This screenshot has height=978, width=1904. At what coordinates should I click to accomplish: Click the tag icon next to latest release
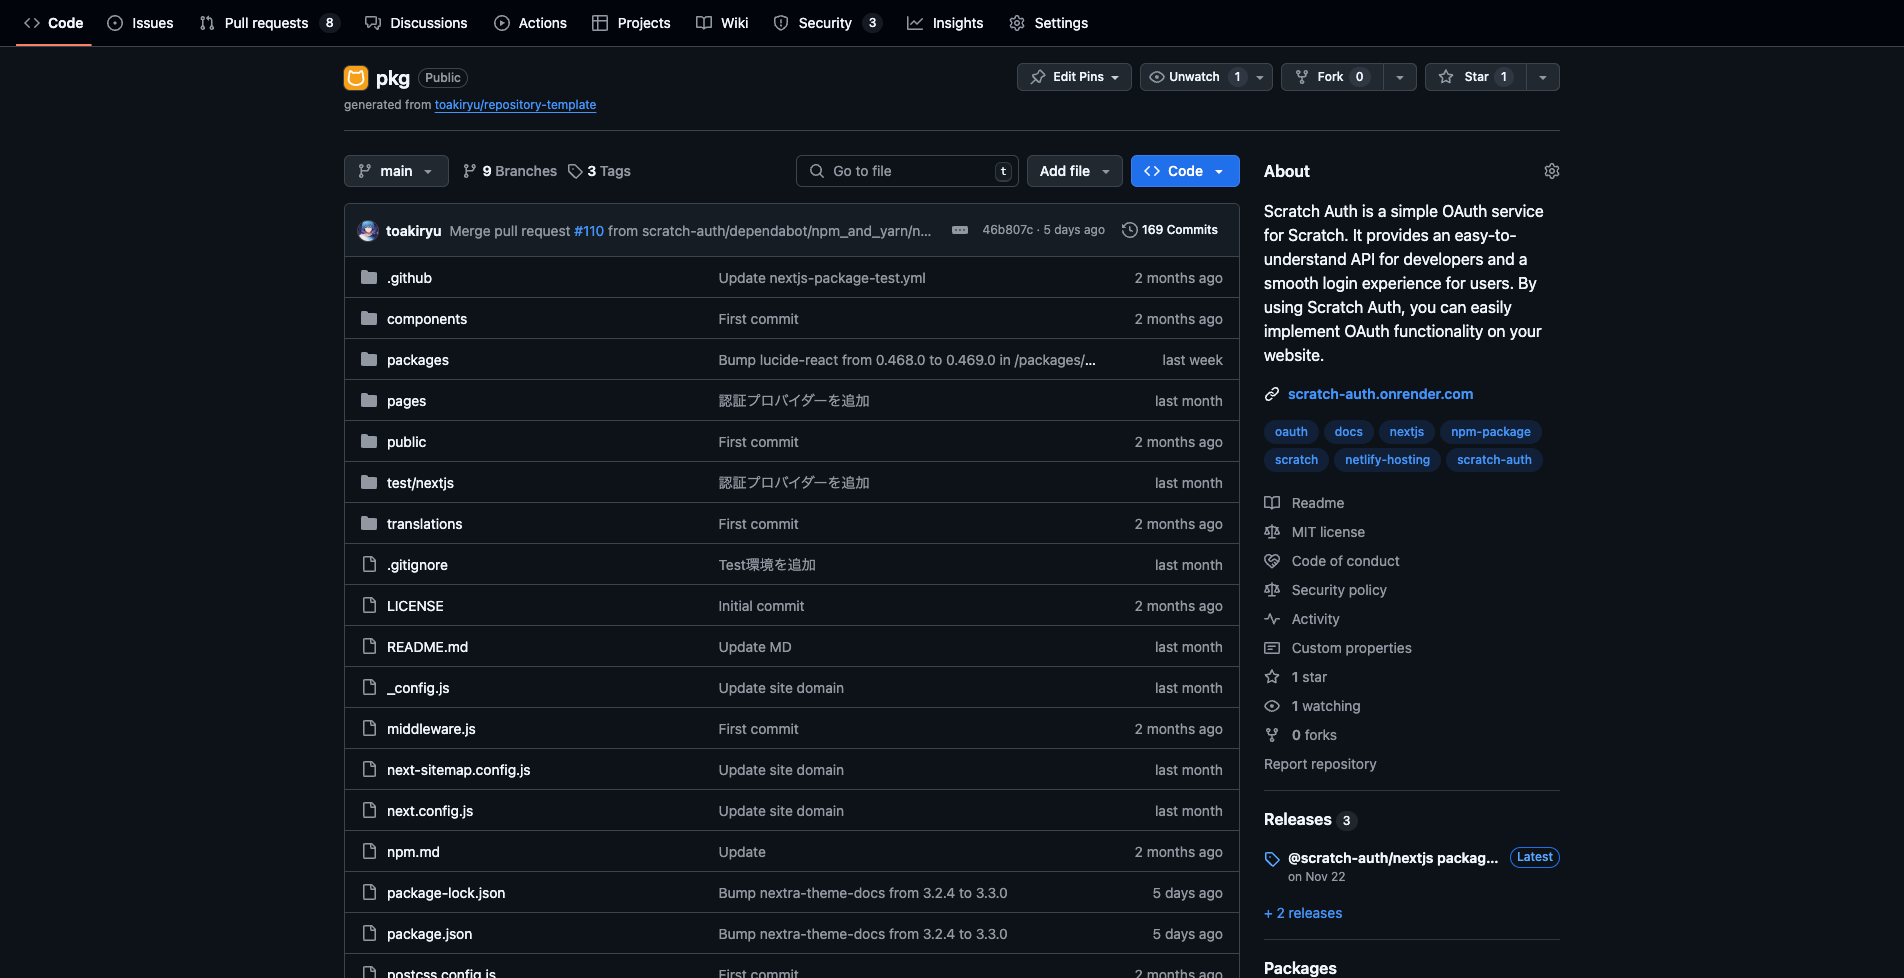[1272, 859]
